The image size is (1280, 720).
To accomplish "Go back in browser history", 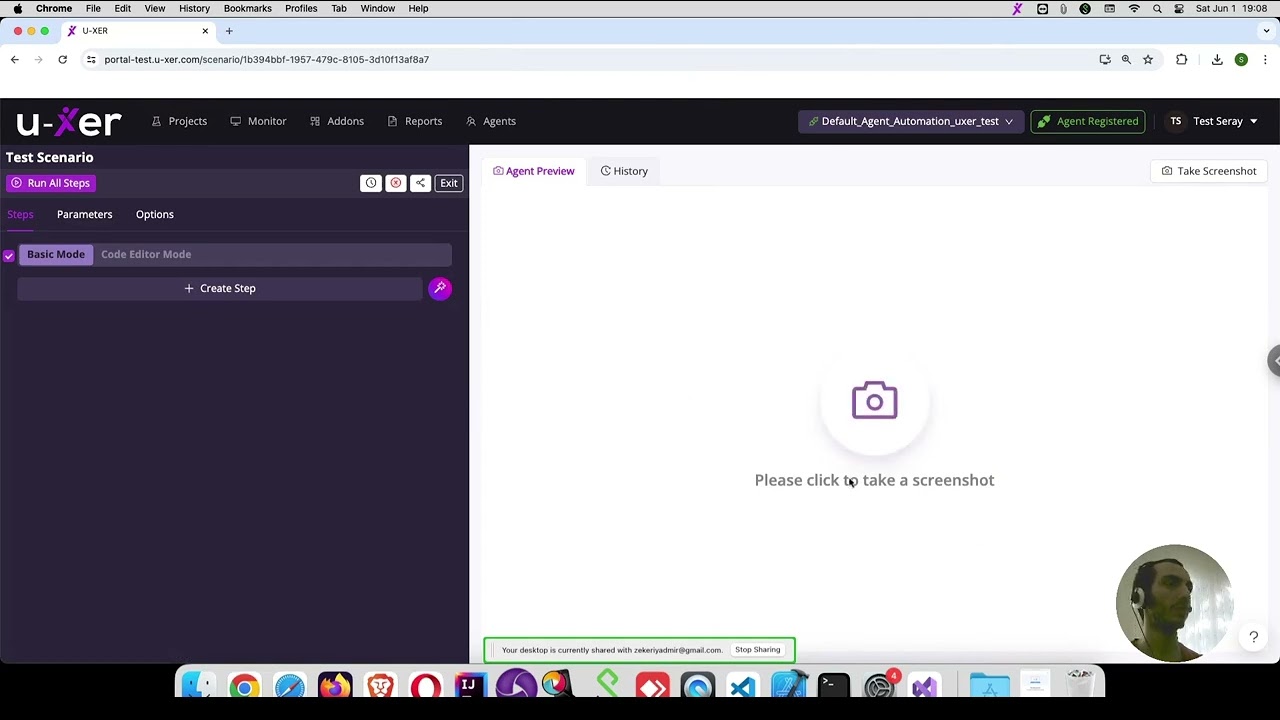I will pyautogui.click(x=15, y=59).
